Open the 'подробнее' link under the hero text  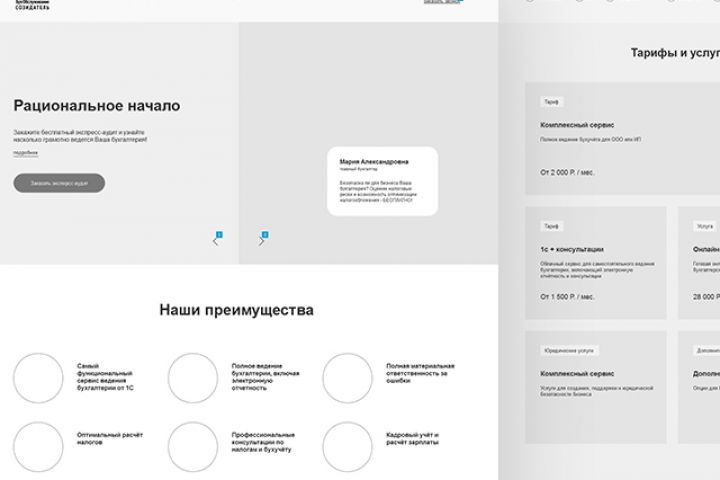[x=26, y=152]
